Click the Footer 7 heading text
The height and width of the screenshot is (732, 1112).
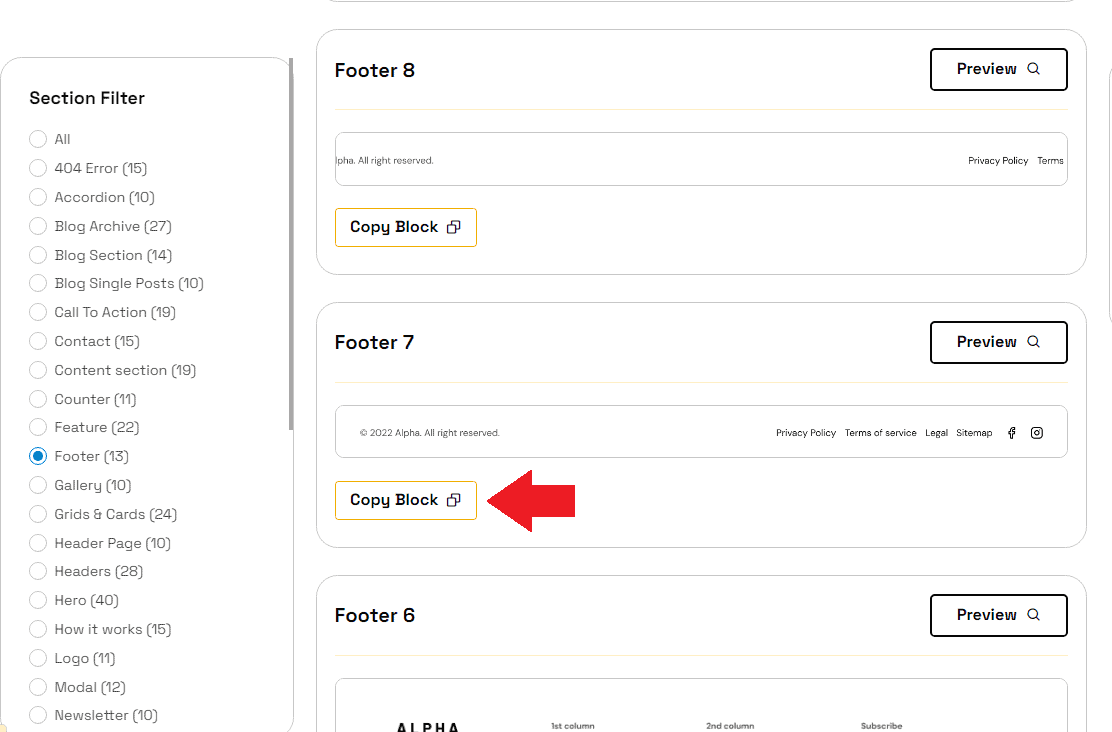374,343
